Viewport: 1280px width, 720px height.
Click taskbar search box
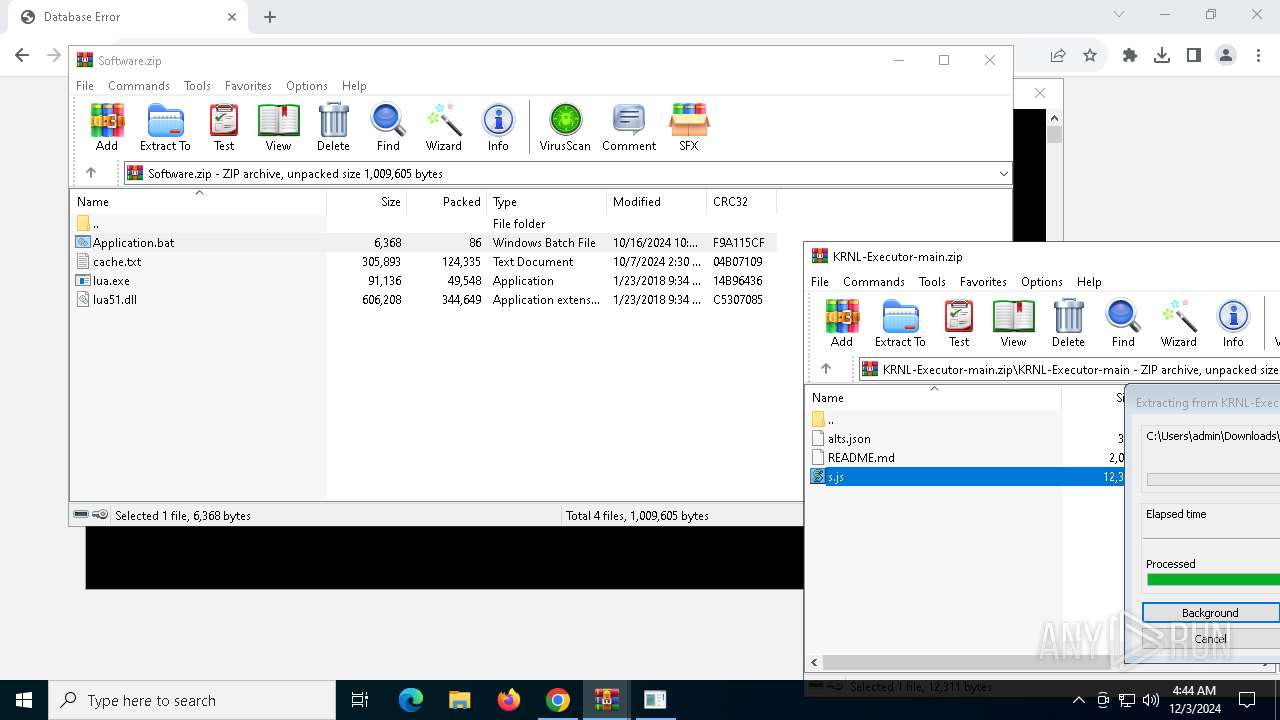[x=192, y=700]
